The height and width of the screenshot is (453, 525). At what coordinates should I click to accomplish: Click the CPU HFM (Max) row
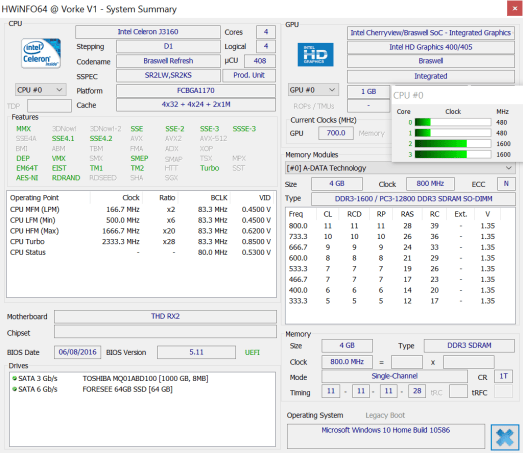click(x=141, y=231)
